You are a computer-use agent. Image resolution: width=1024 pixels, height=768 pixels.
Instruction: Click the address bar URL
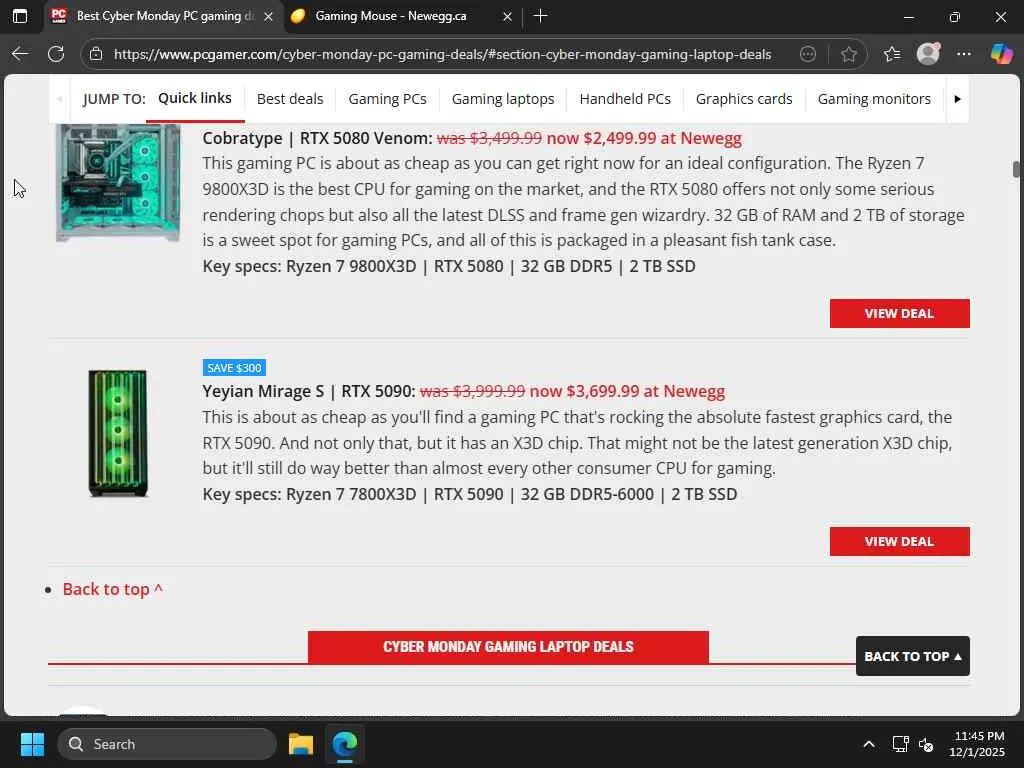coord(442,54)
